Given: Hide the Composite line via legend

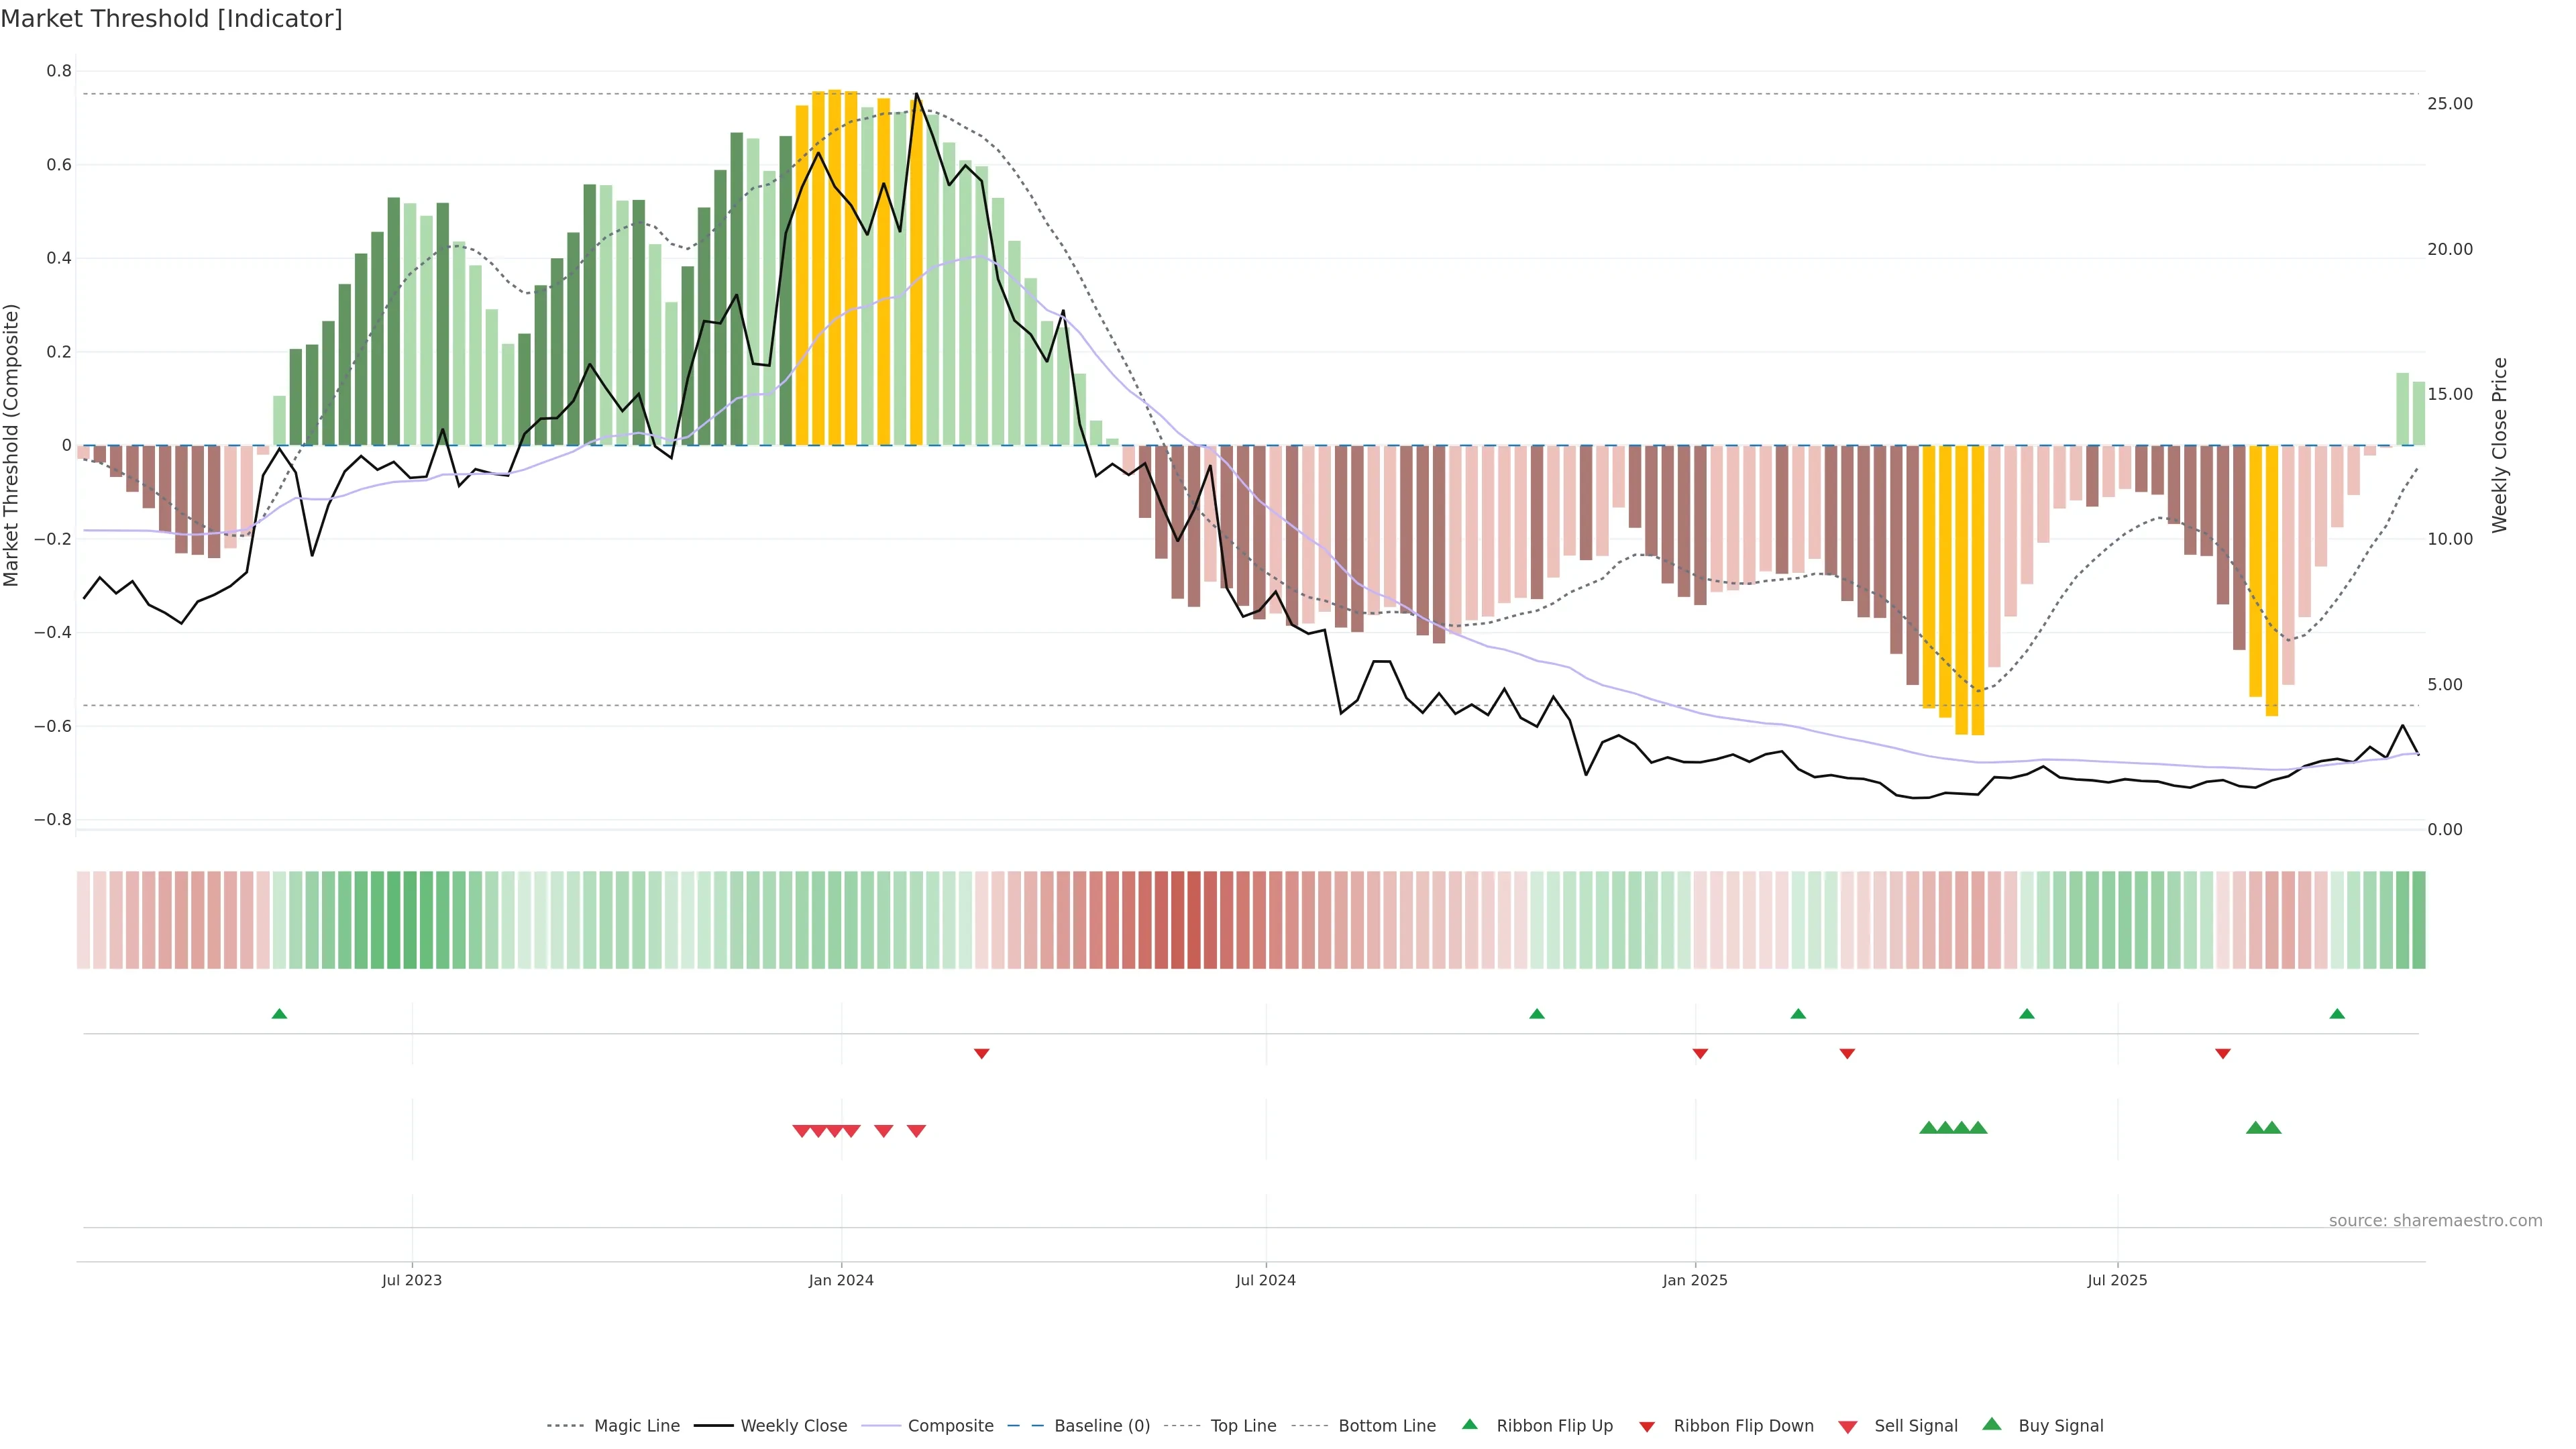Looking at the screenshot, I should (x=950, y=1426).
